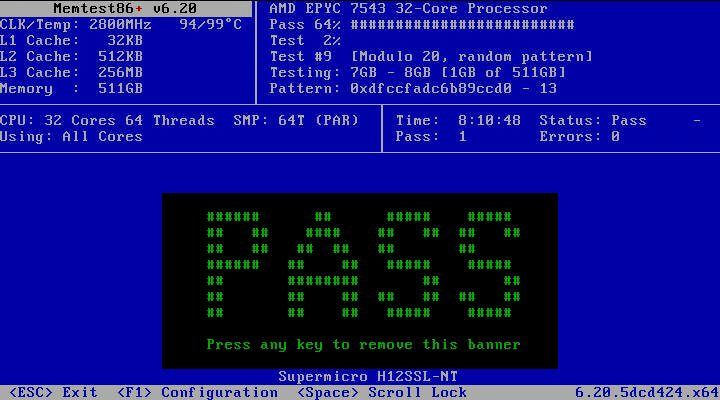The height and width of the screenshot is (400, 720).
Task: Select the Time 8:10:48 readout
Action: (x=458, y=120)
